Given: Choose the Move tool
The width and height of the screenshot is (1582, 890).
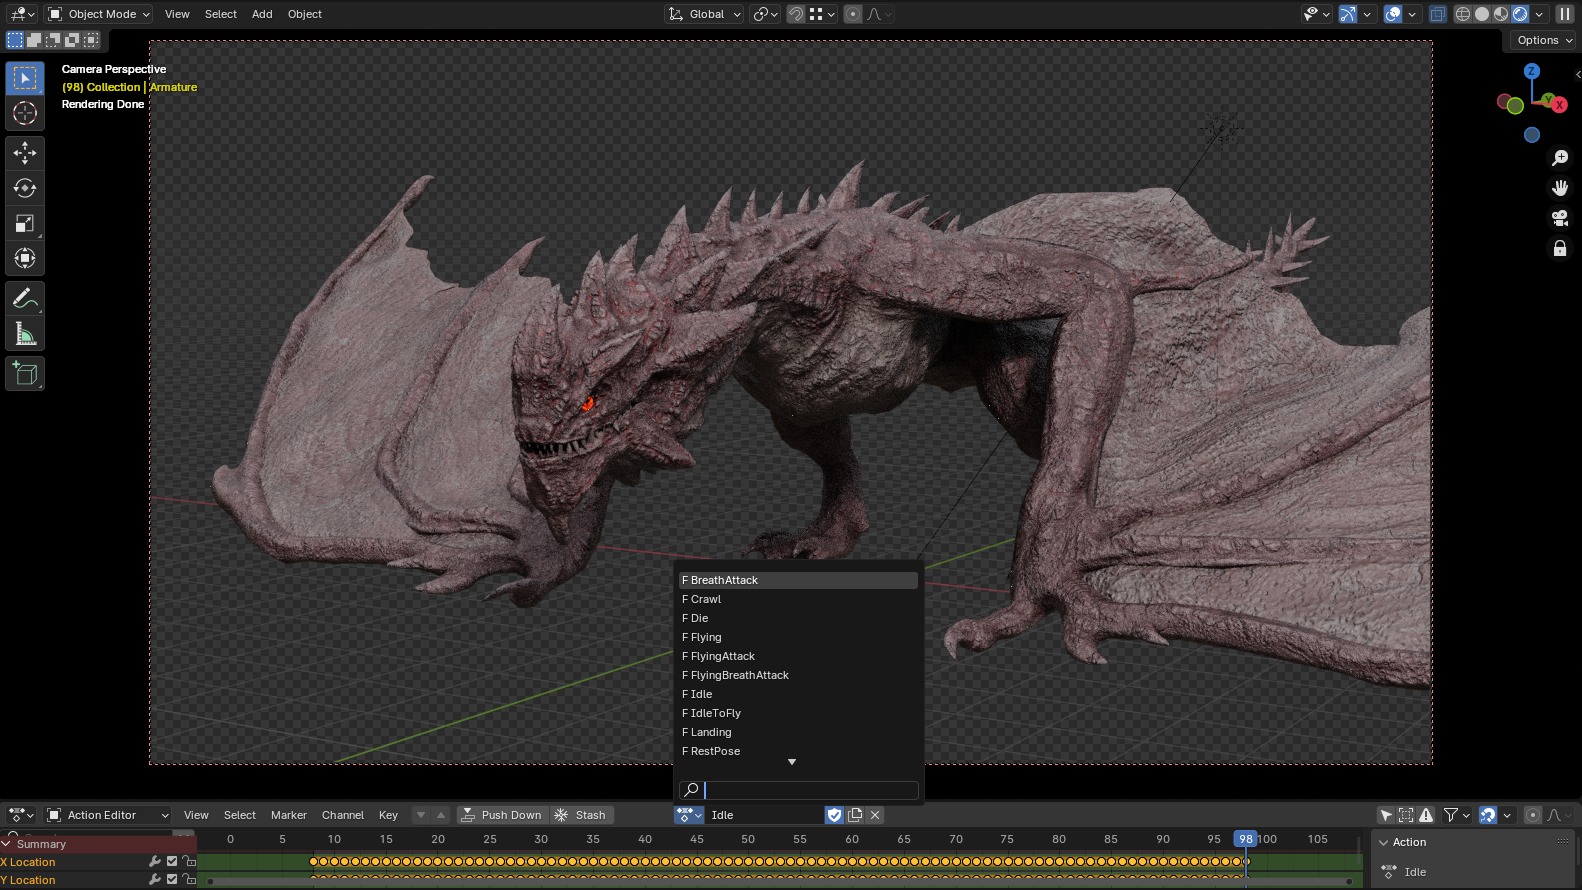Looking at the screenshot, I should tap(25, 153).
